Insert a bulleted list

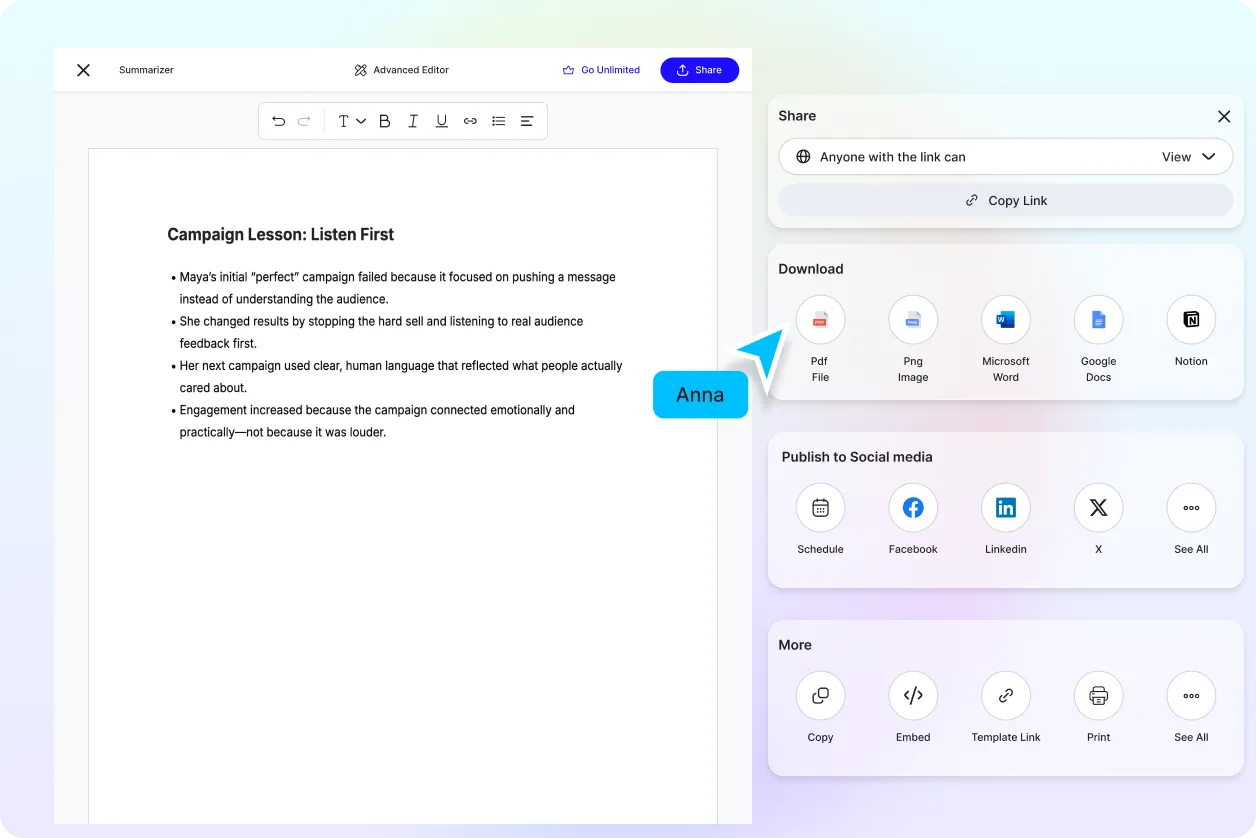(x=498, y=120)
